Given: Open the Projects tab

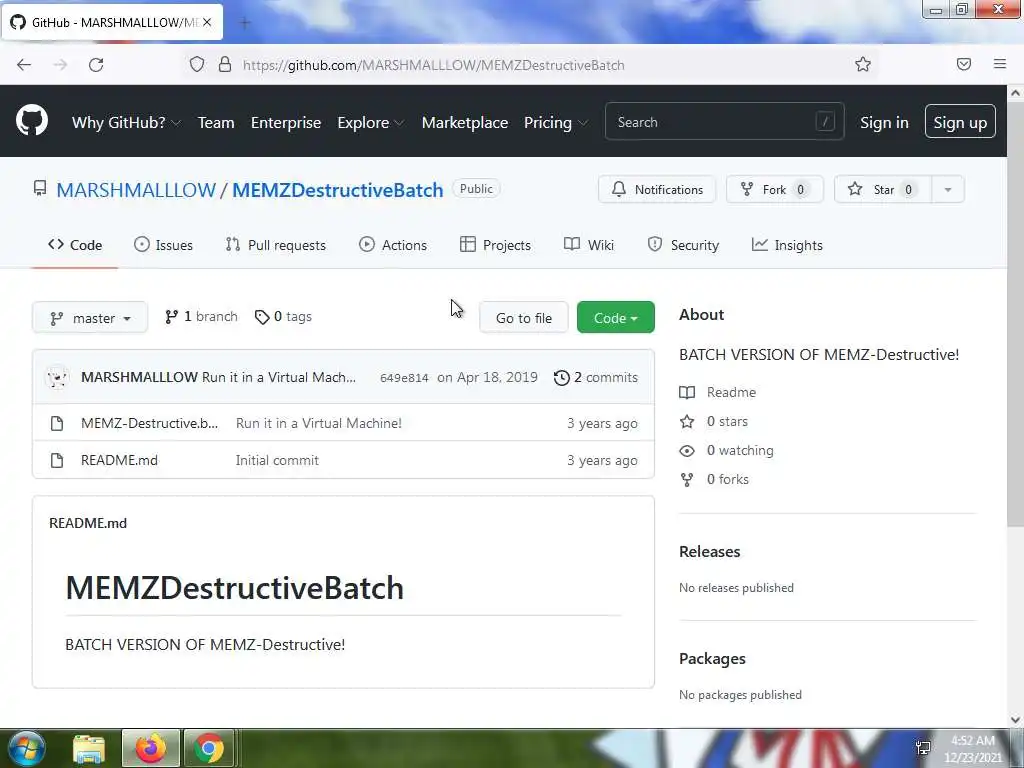Looking at the screenshot, I should [x=495, y=245].
